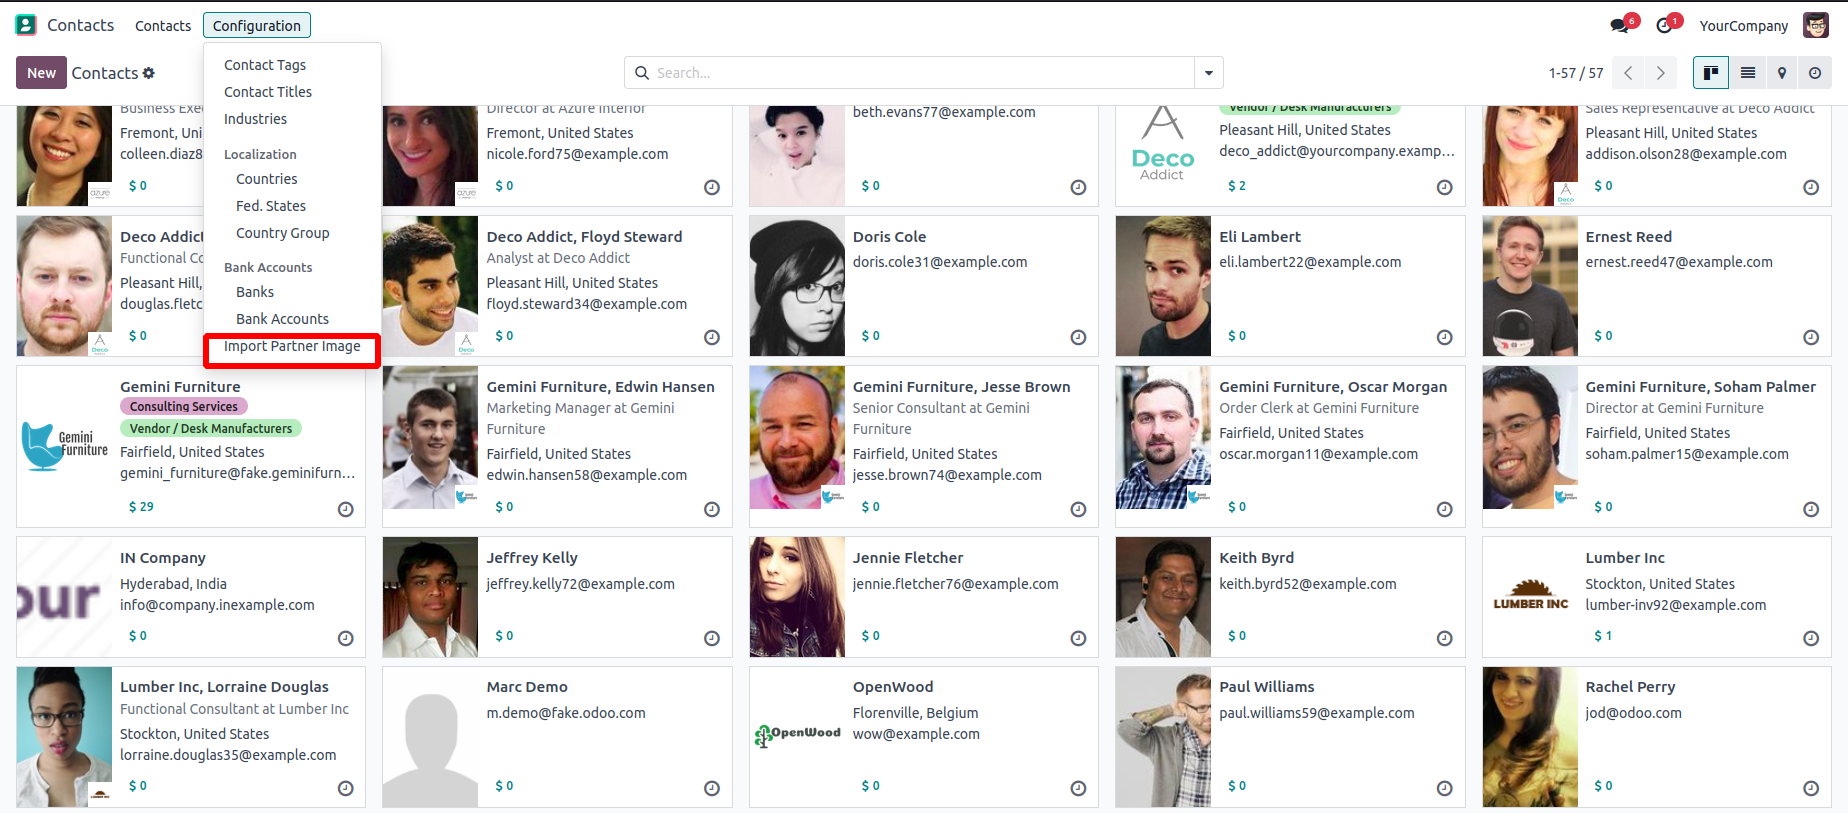Open the Contacts app home icon
Image resolution: width=1848 pixels, height=813 pixels.
(x=26, y=25)
